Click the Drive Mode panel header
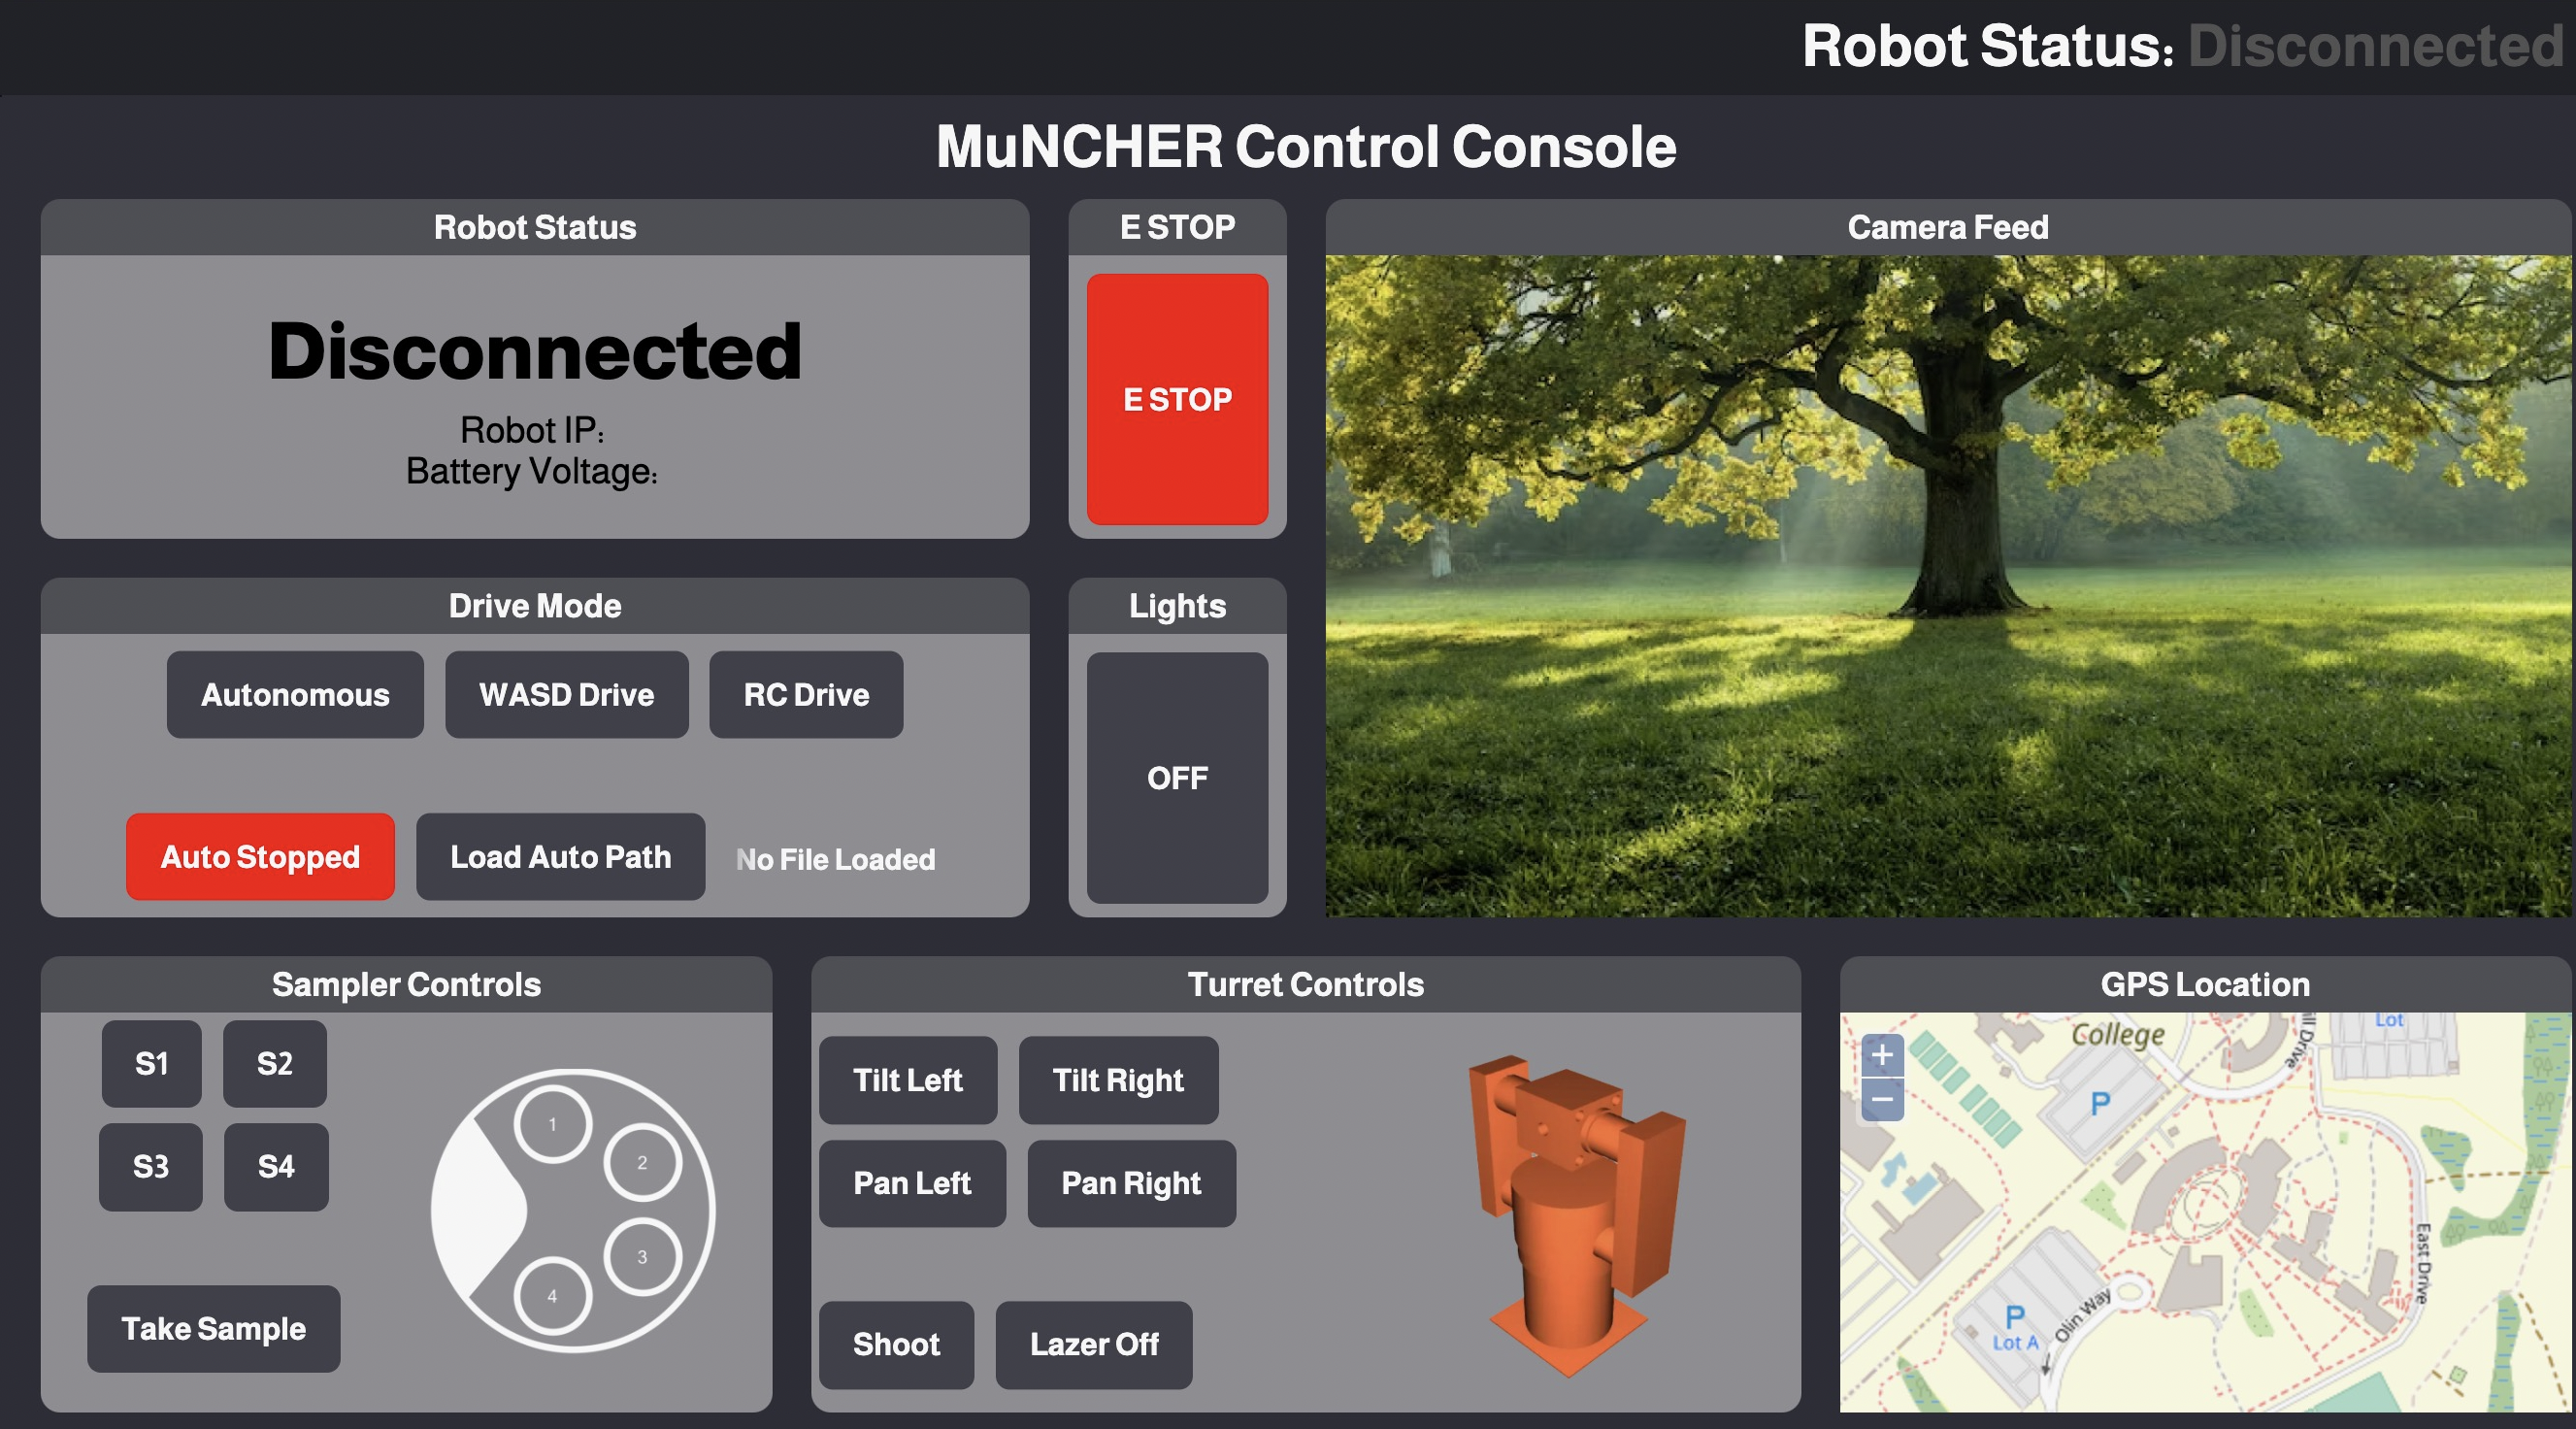This screenshot has height=1429, width=2576. tap(535, 606)
